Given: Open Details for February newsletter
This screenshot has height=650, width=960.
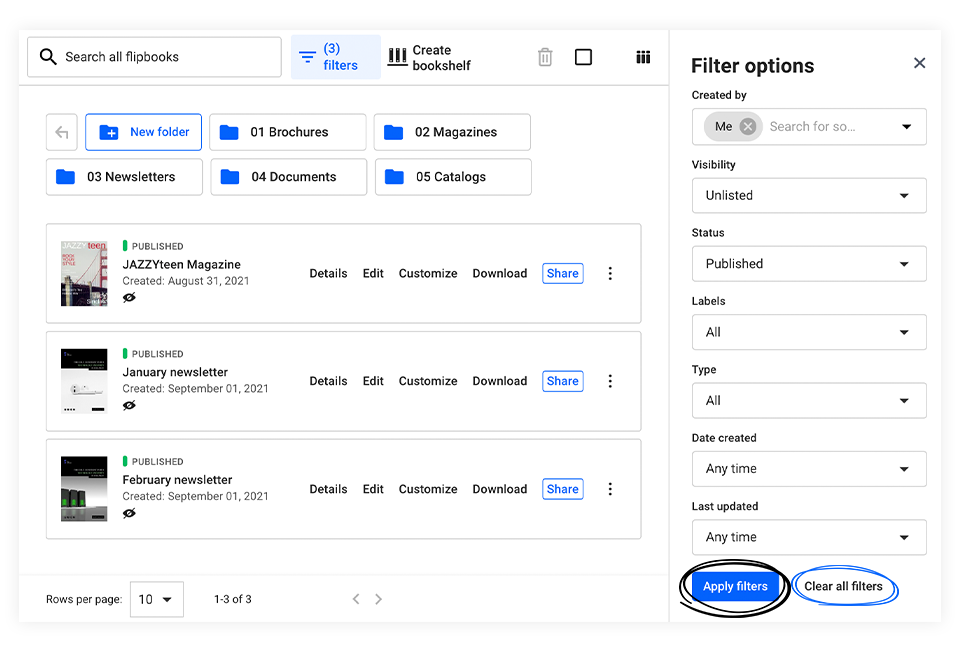Looking at the screenshot, I should click(328, 489).
